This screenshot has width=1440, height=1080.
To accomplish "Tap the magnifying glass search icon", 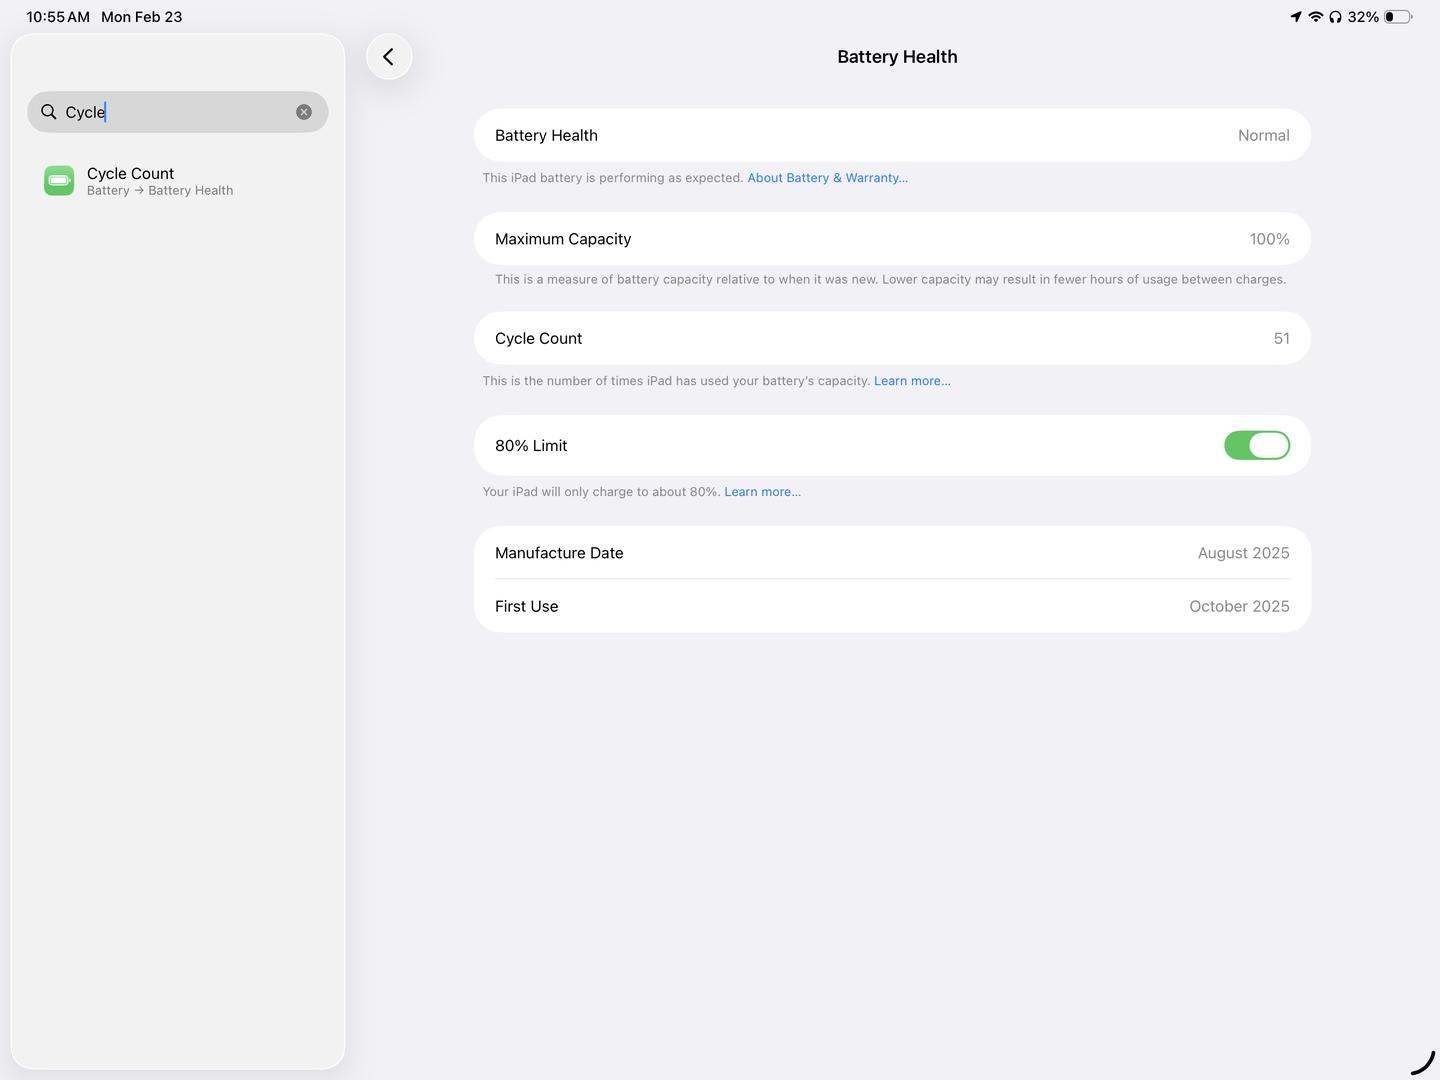I will point(48,112).
